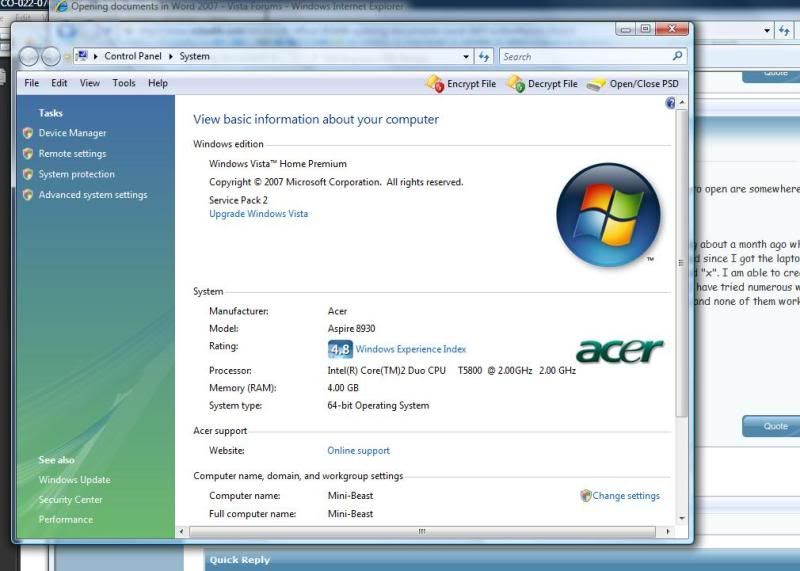This screenshot has width=800, height=571.
Task: Open System protection task link
Action: [77, 174]
